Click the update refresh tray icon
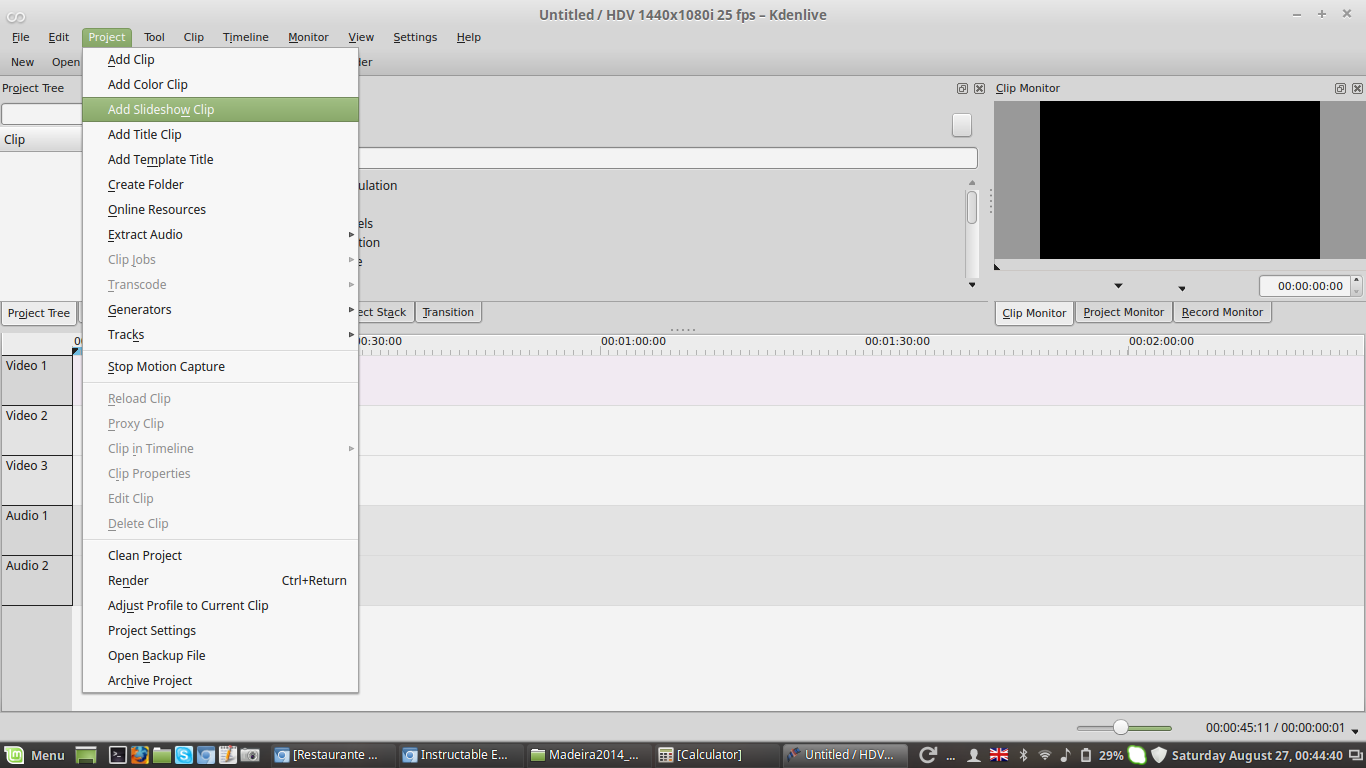1366x768 pixels. [927, 755]
